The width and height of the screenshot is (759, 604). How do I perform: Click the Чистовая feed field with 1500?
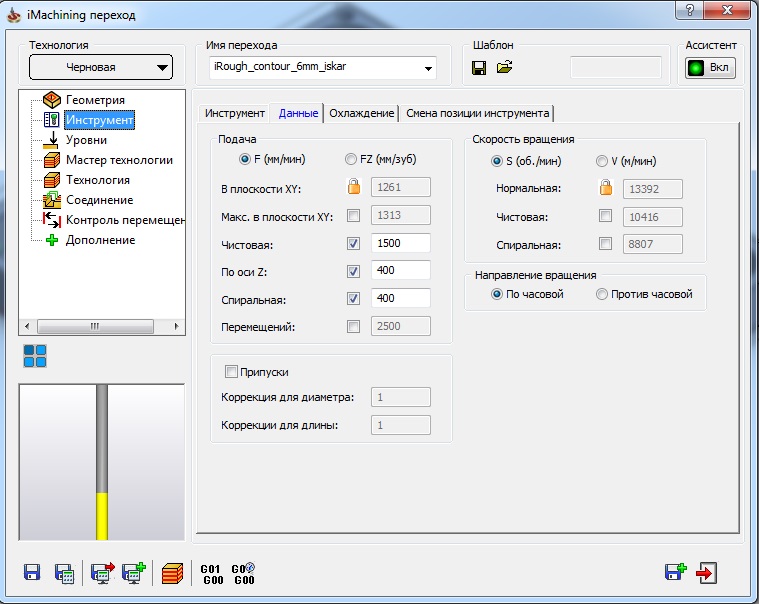tap(401, 243)
